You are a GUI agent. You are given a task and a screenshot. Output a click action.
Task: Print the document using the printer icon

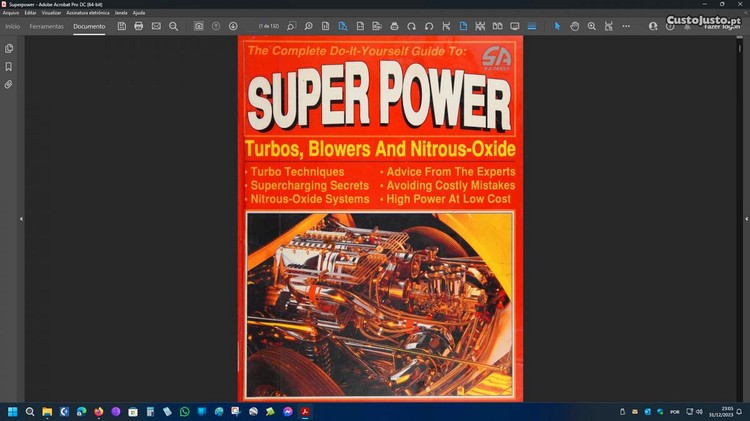[x=138, y=26]
